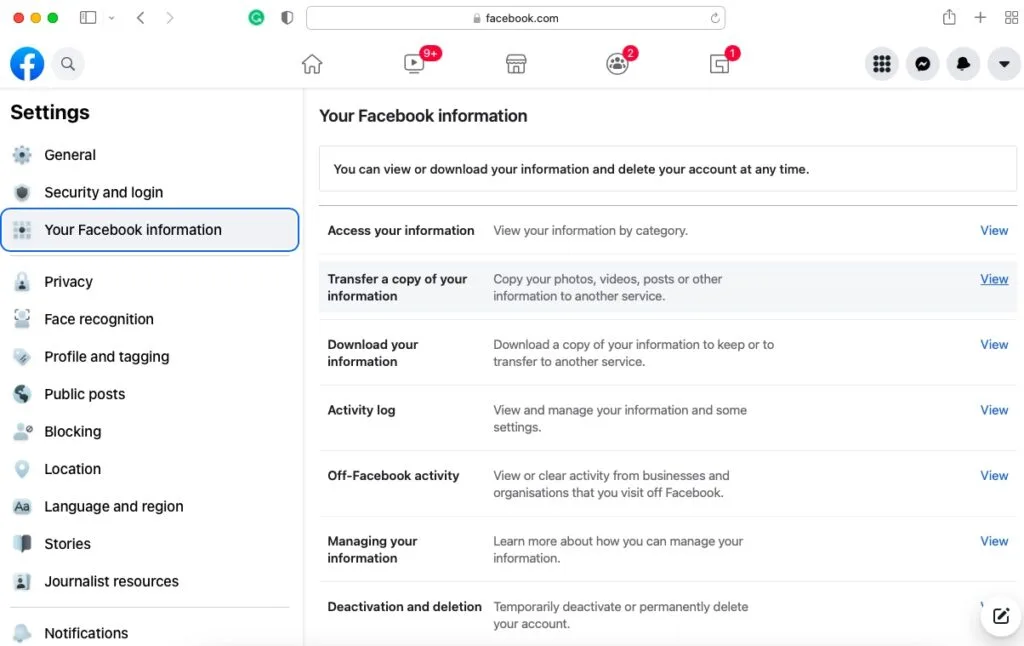
Task: View Access your information
Action: click(x=993, y=230)
